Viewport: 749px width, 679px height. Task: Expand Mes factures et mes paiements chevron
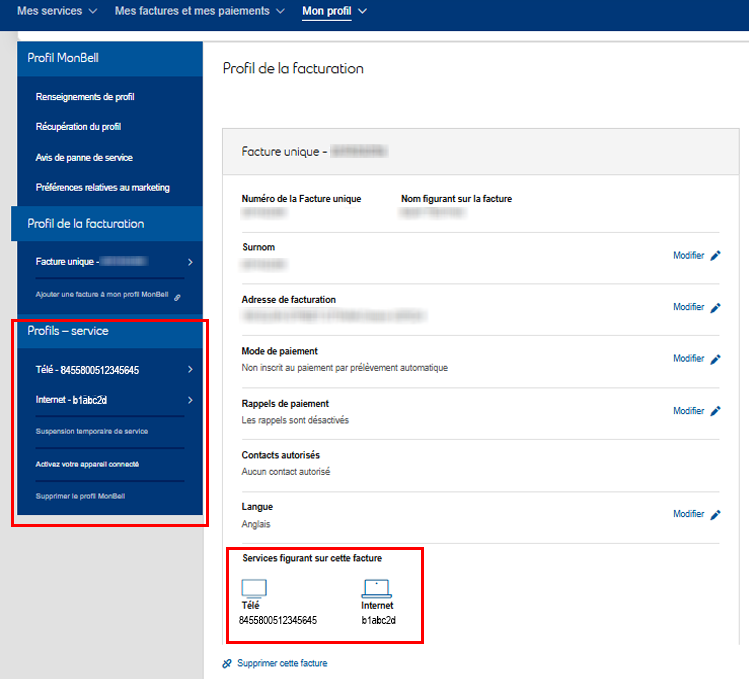click(280, 11)
